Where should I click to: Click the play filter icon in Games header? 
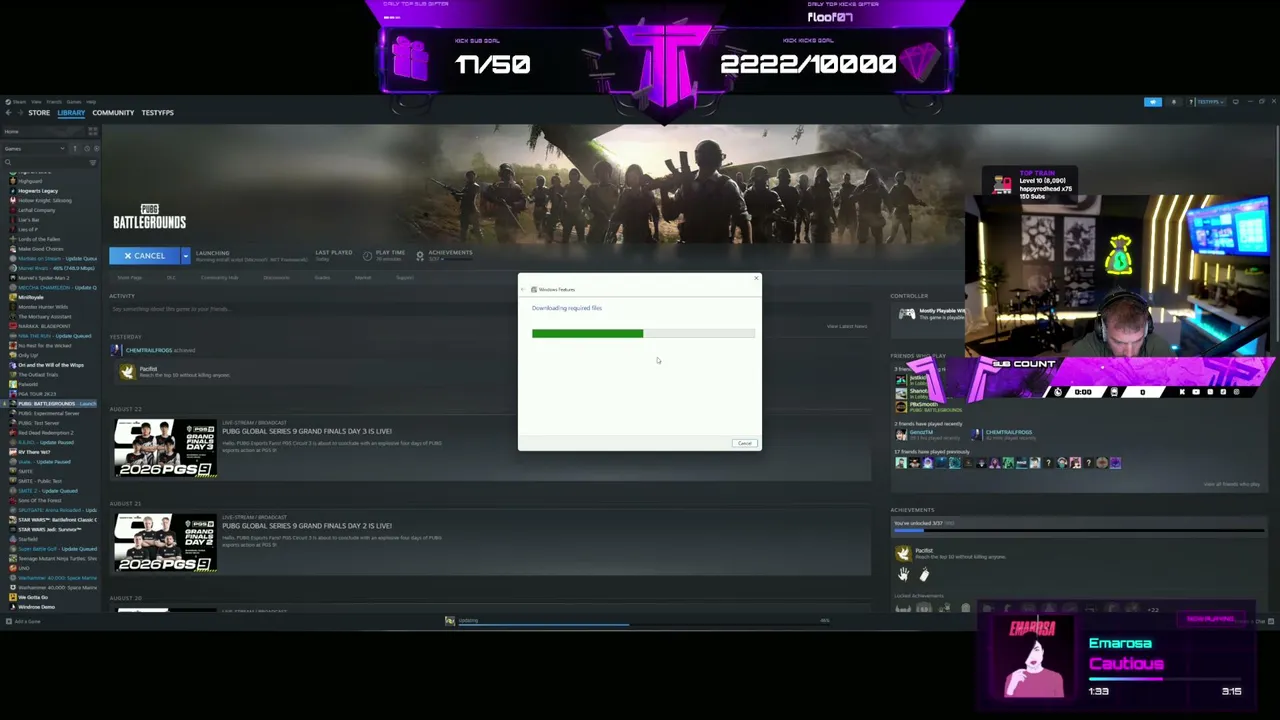[x=96, y=148]
